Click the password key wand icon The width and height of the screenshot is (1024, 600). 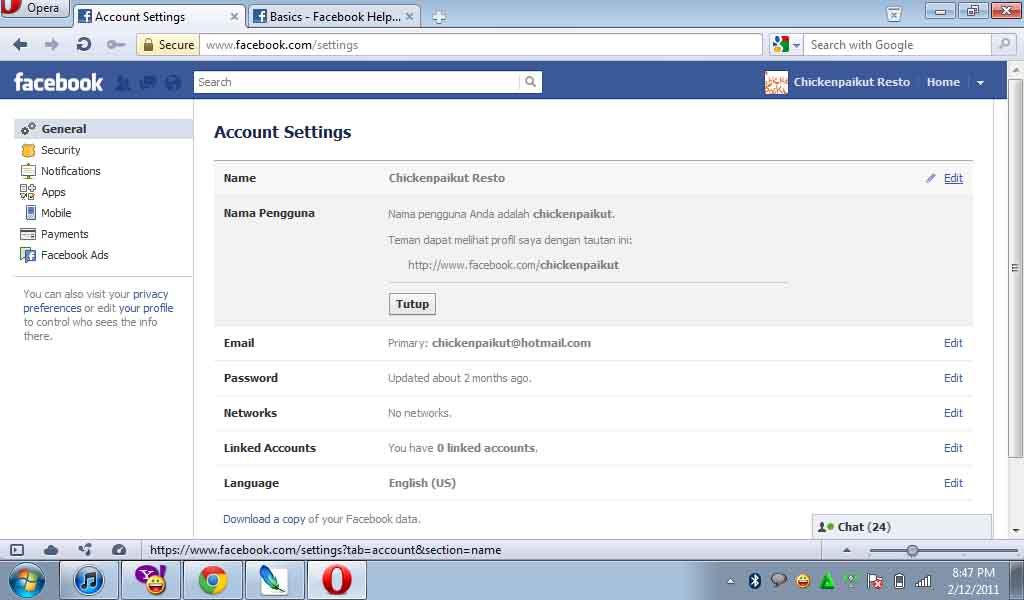[116, 44]
